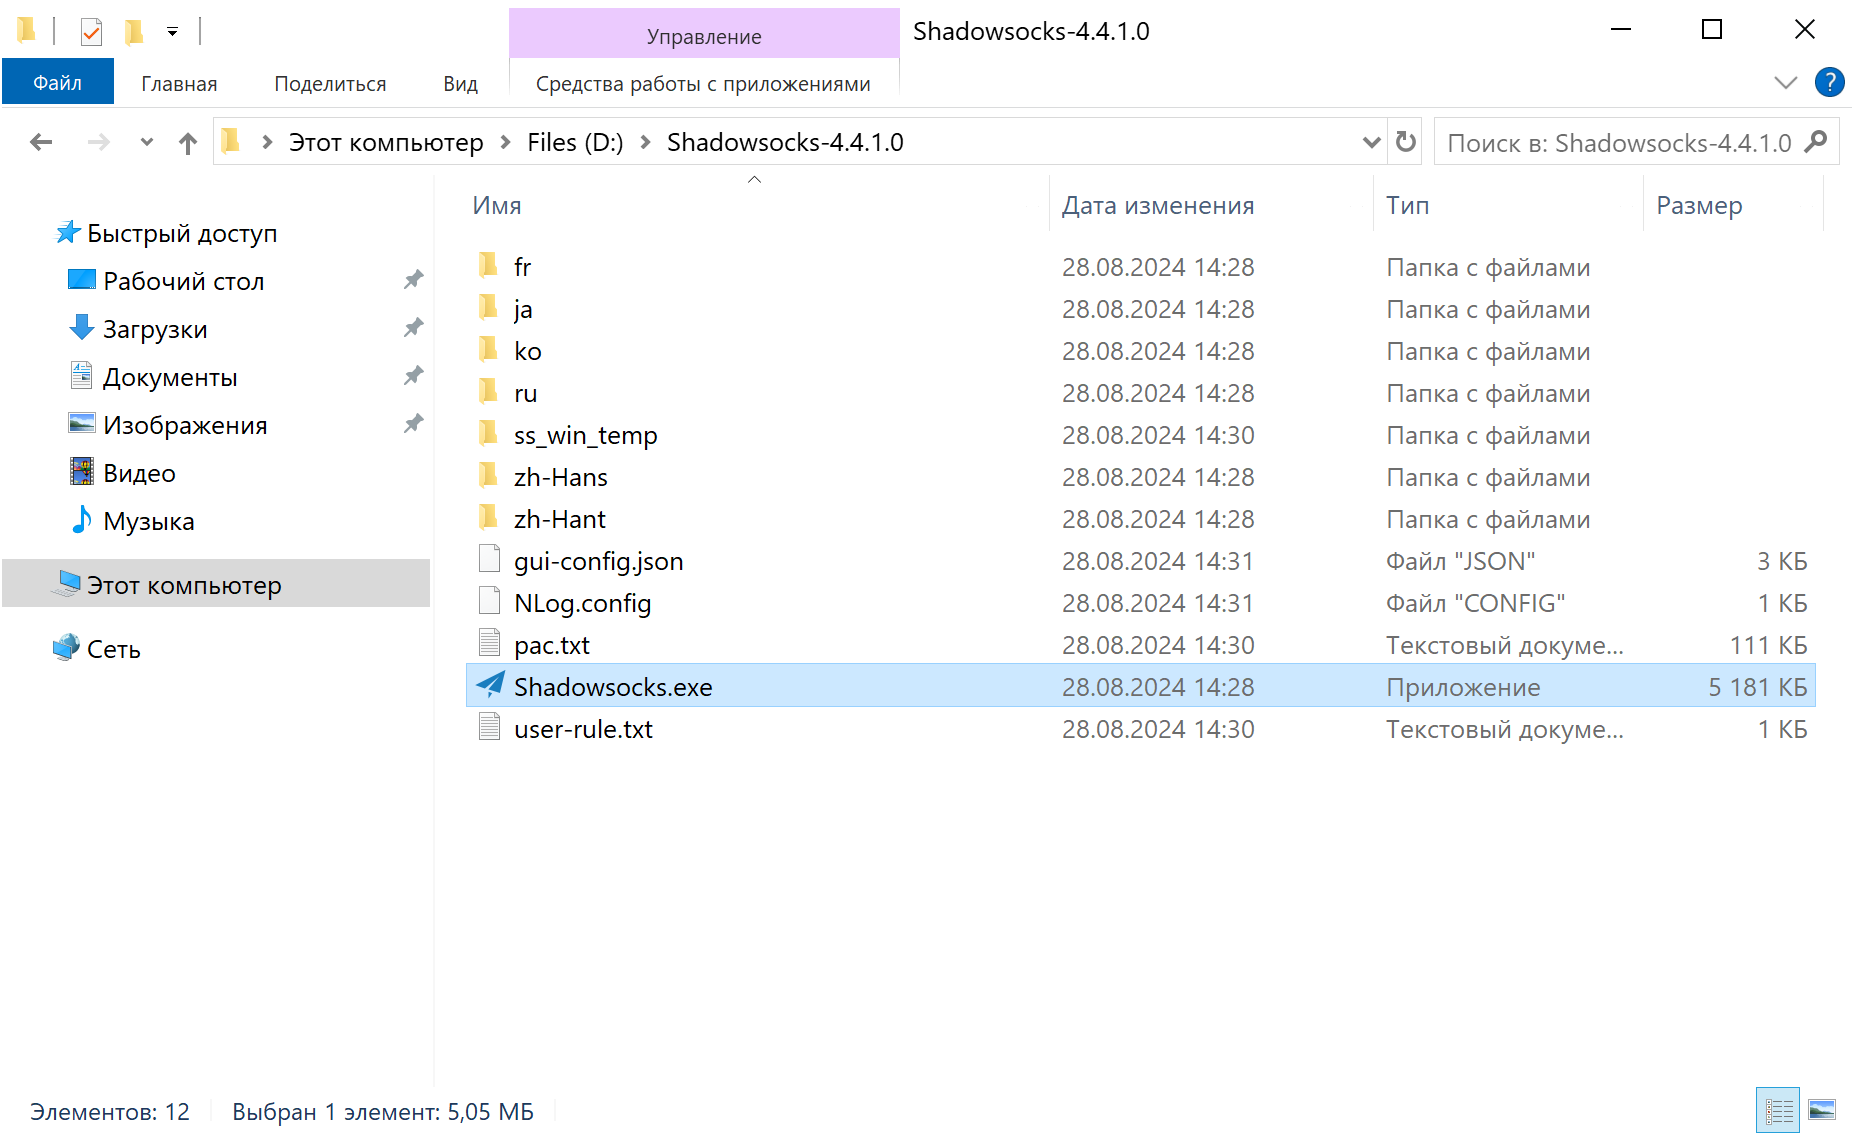
Task: Click the search magnifier icon
Action: [1816, 142]
